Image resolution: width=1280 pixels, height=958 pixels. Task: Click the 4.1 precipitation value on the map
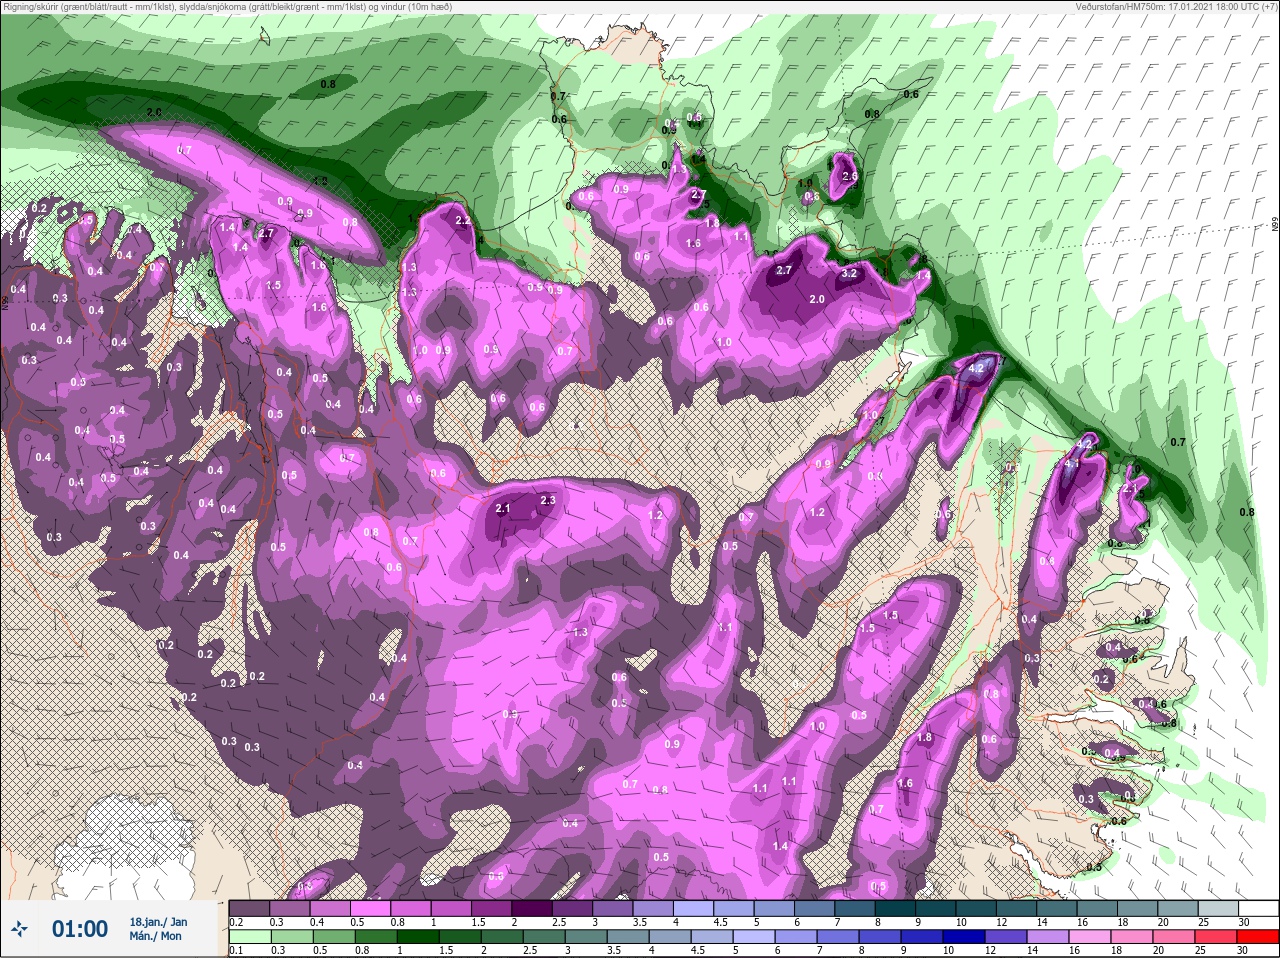pos(1072,464)
